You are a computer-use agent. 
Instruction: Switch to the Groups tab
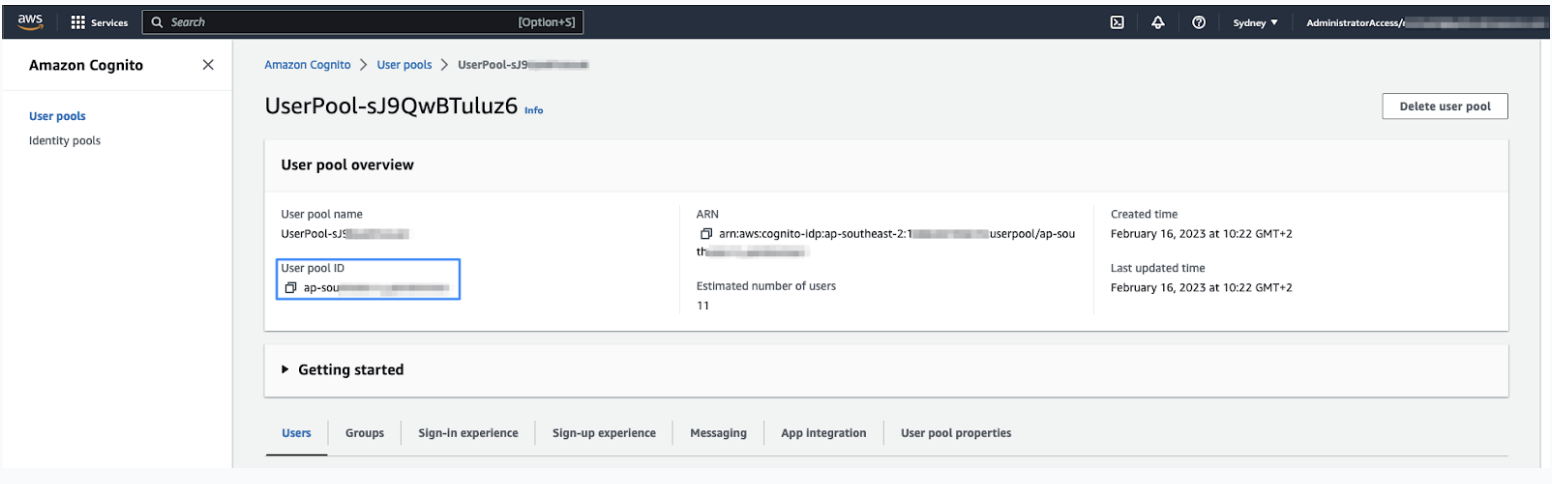(x=365, y=433)
